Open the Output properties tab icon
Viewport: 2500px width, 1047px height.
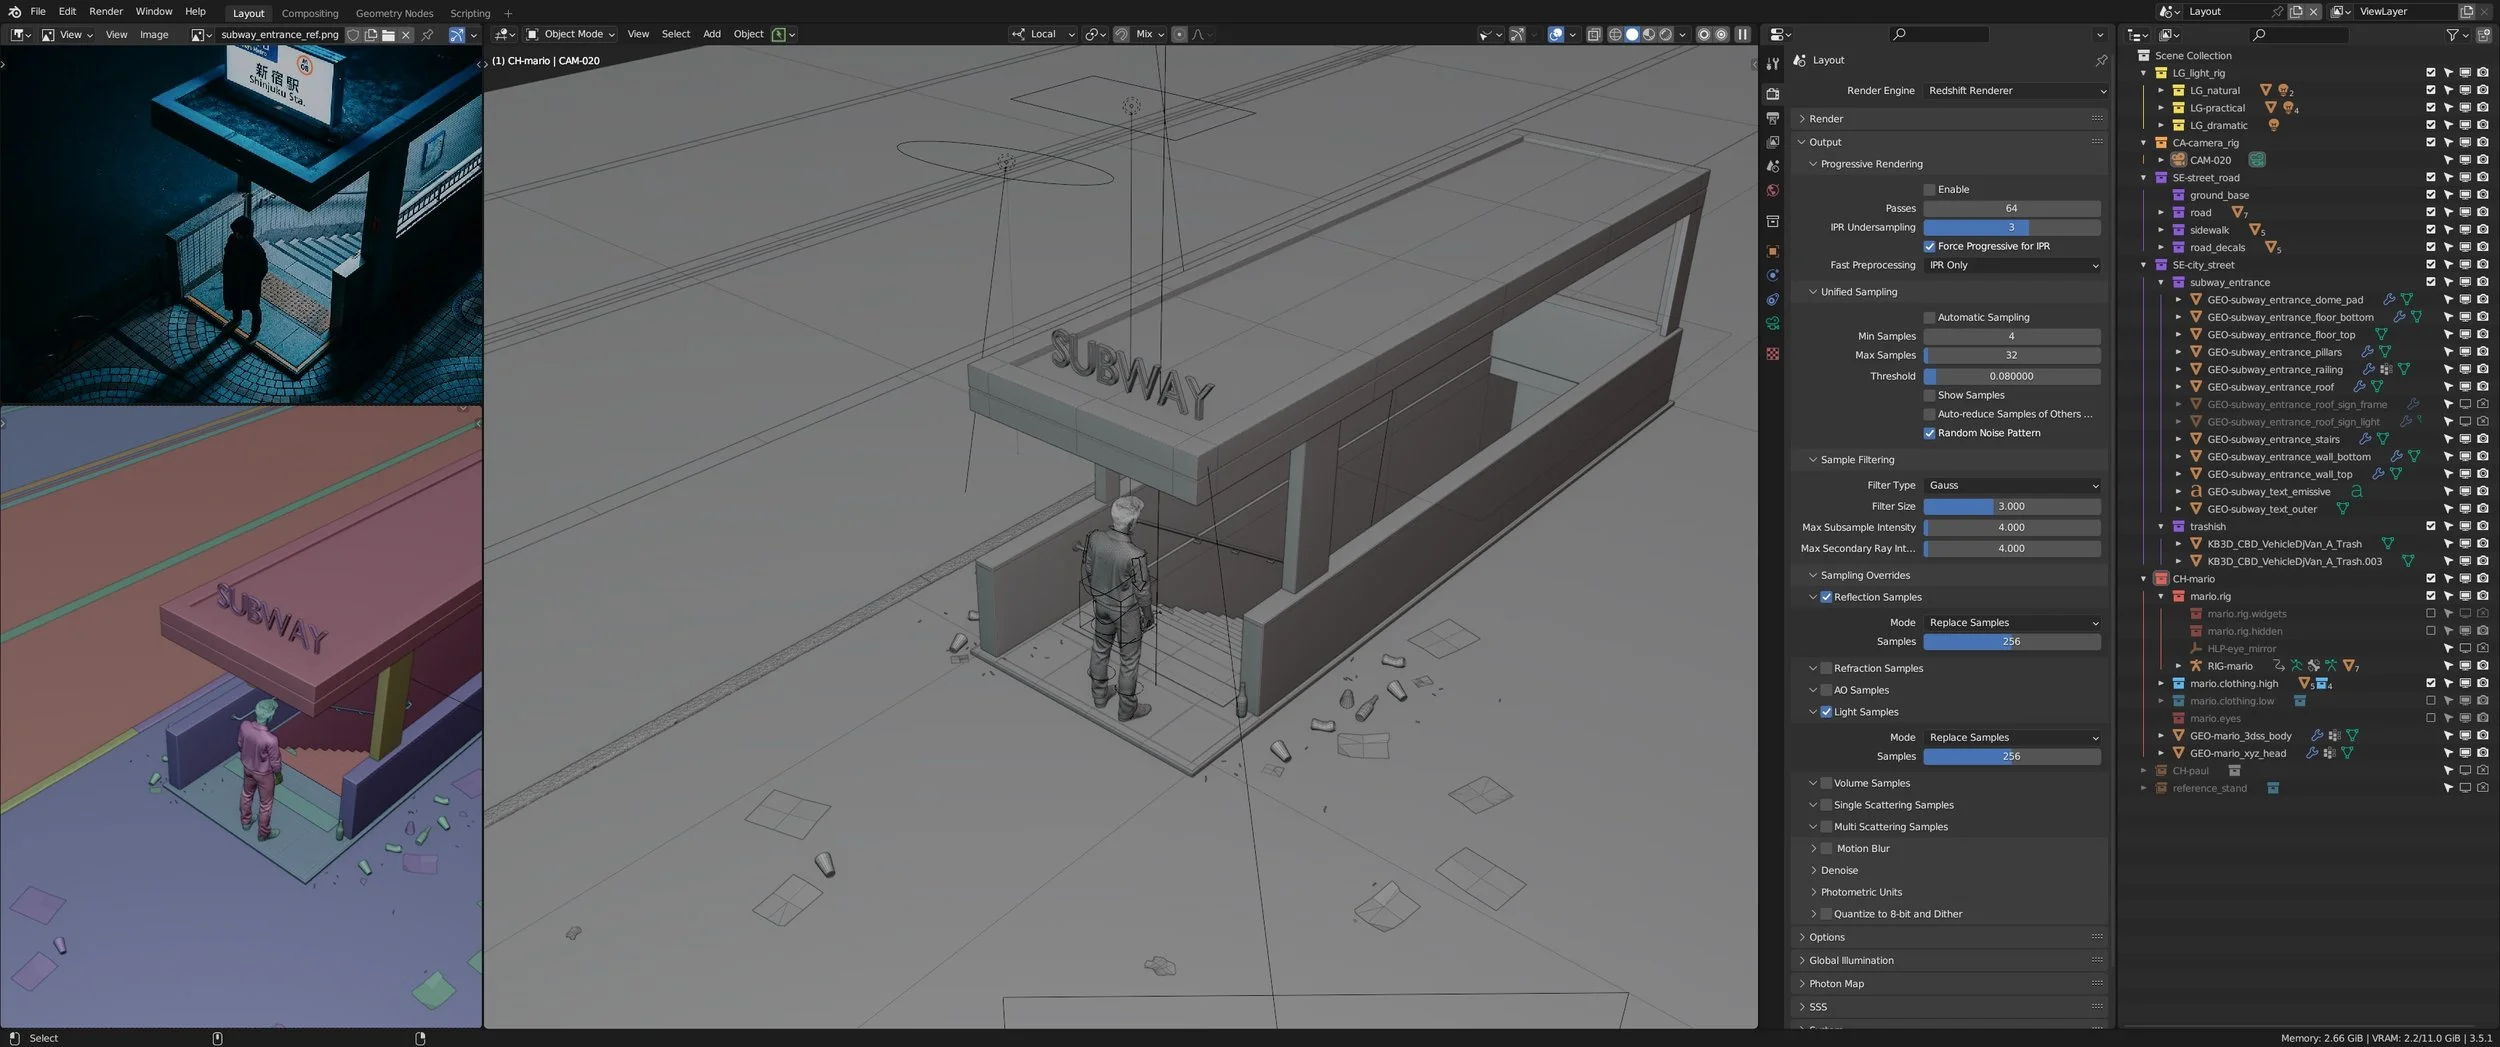click(1772, 118)
